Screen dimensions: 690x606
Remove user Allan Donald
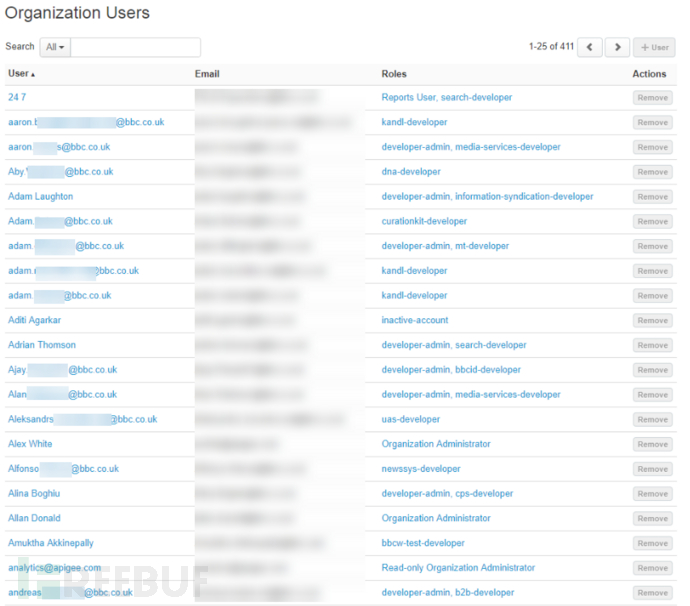[x=653, y=518]
